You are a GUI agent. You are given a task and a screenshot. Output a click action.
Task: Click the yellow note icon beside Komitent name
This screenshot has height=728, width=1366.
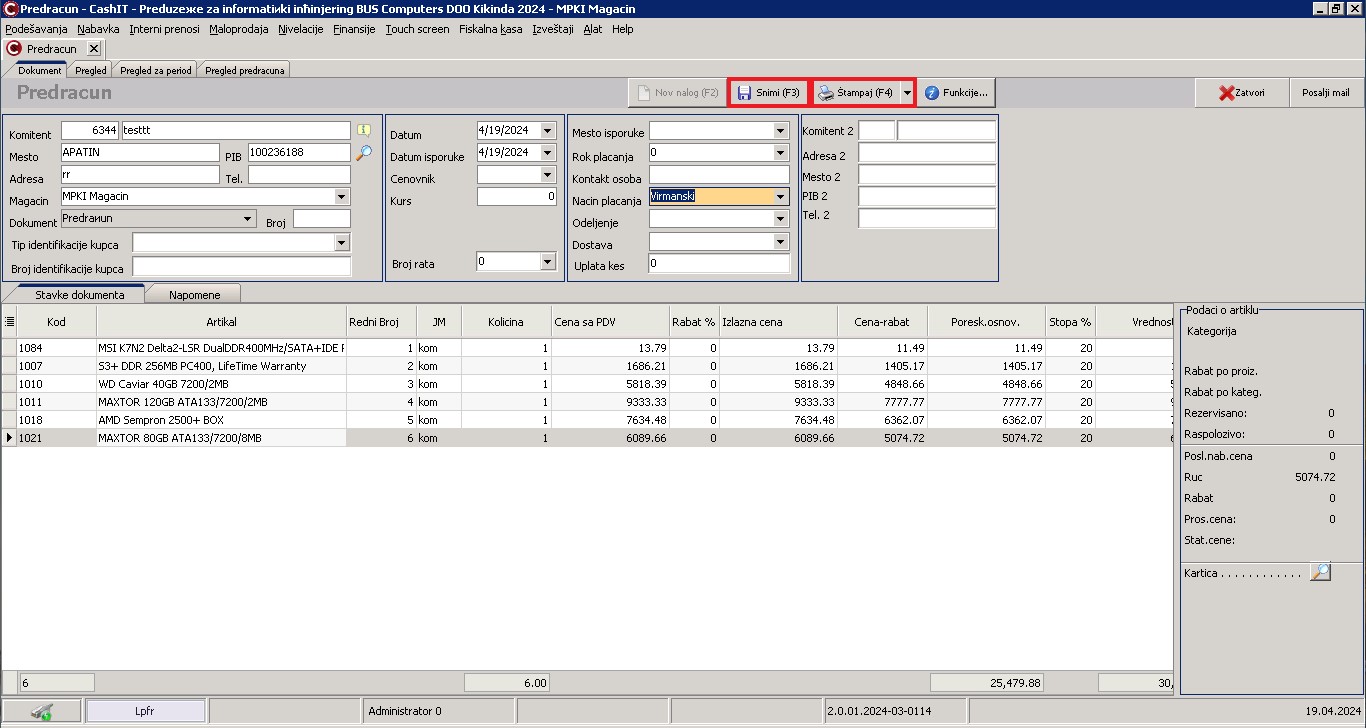(x=364, y=130)
